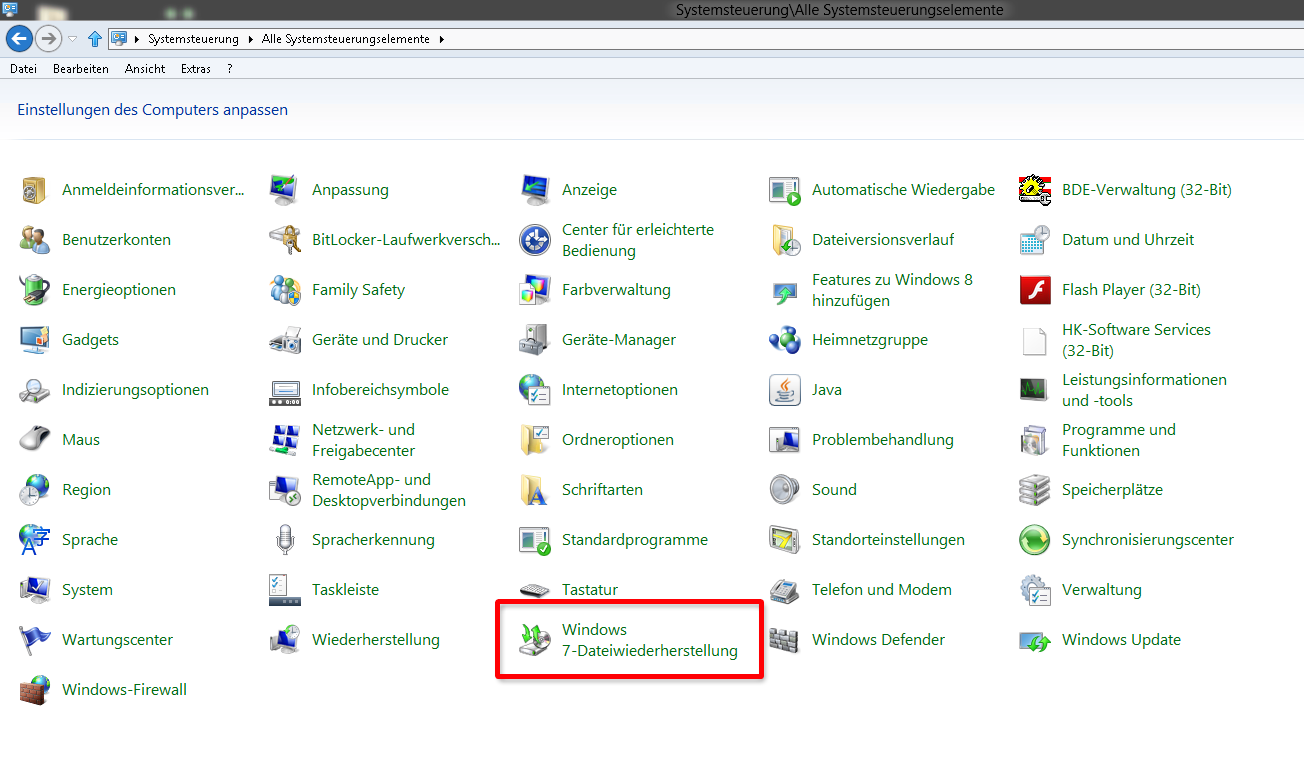Click the Family Safety icon
This screenshot has width=1304, height=782.
[x=285, y=290]
